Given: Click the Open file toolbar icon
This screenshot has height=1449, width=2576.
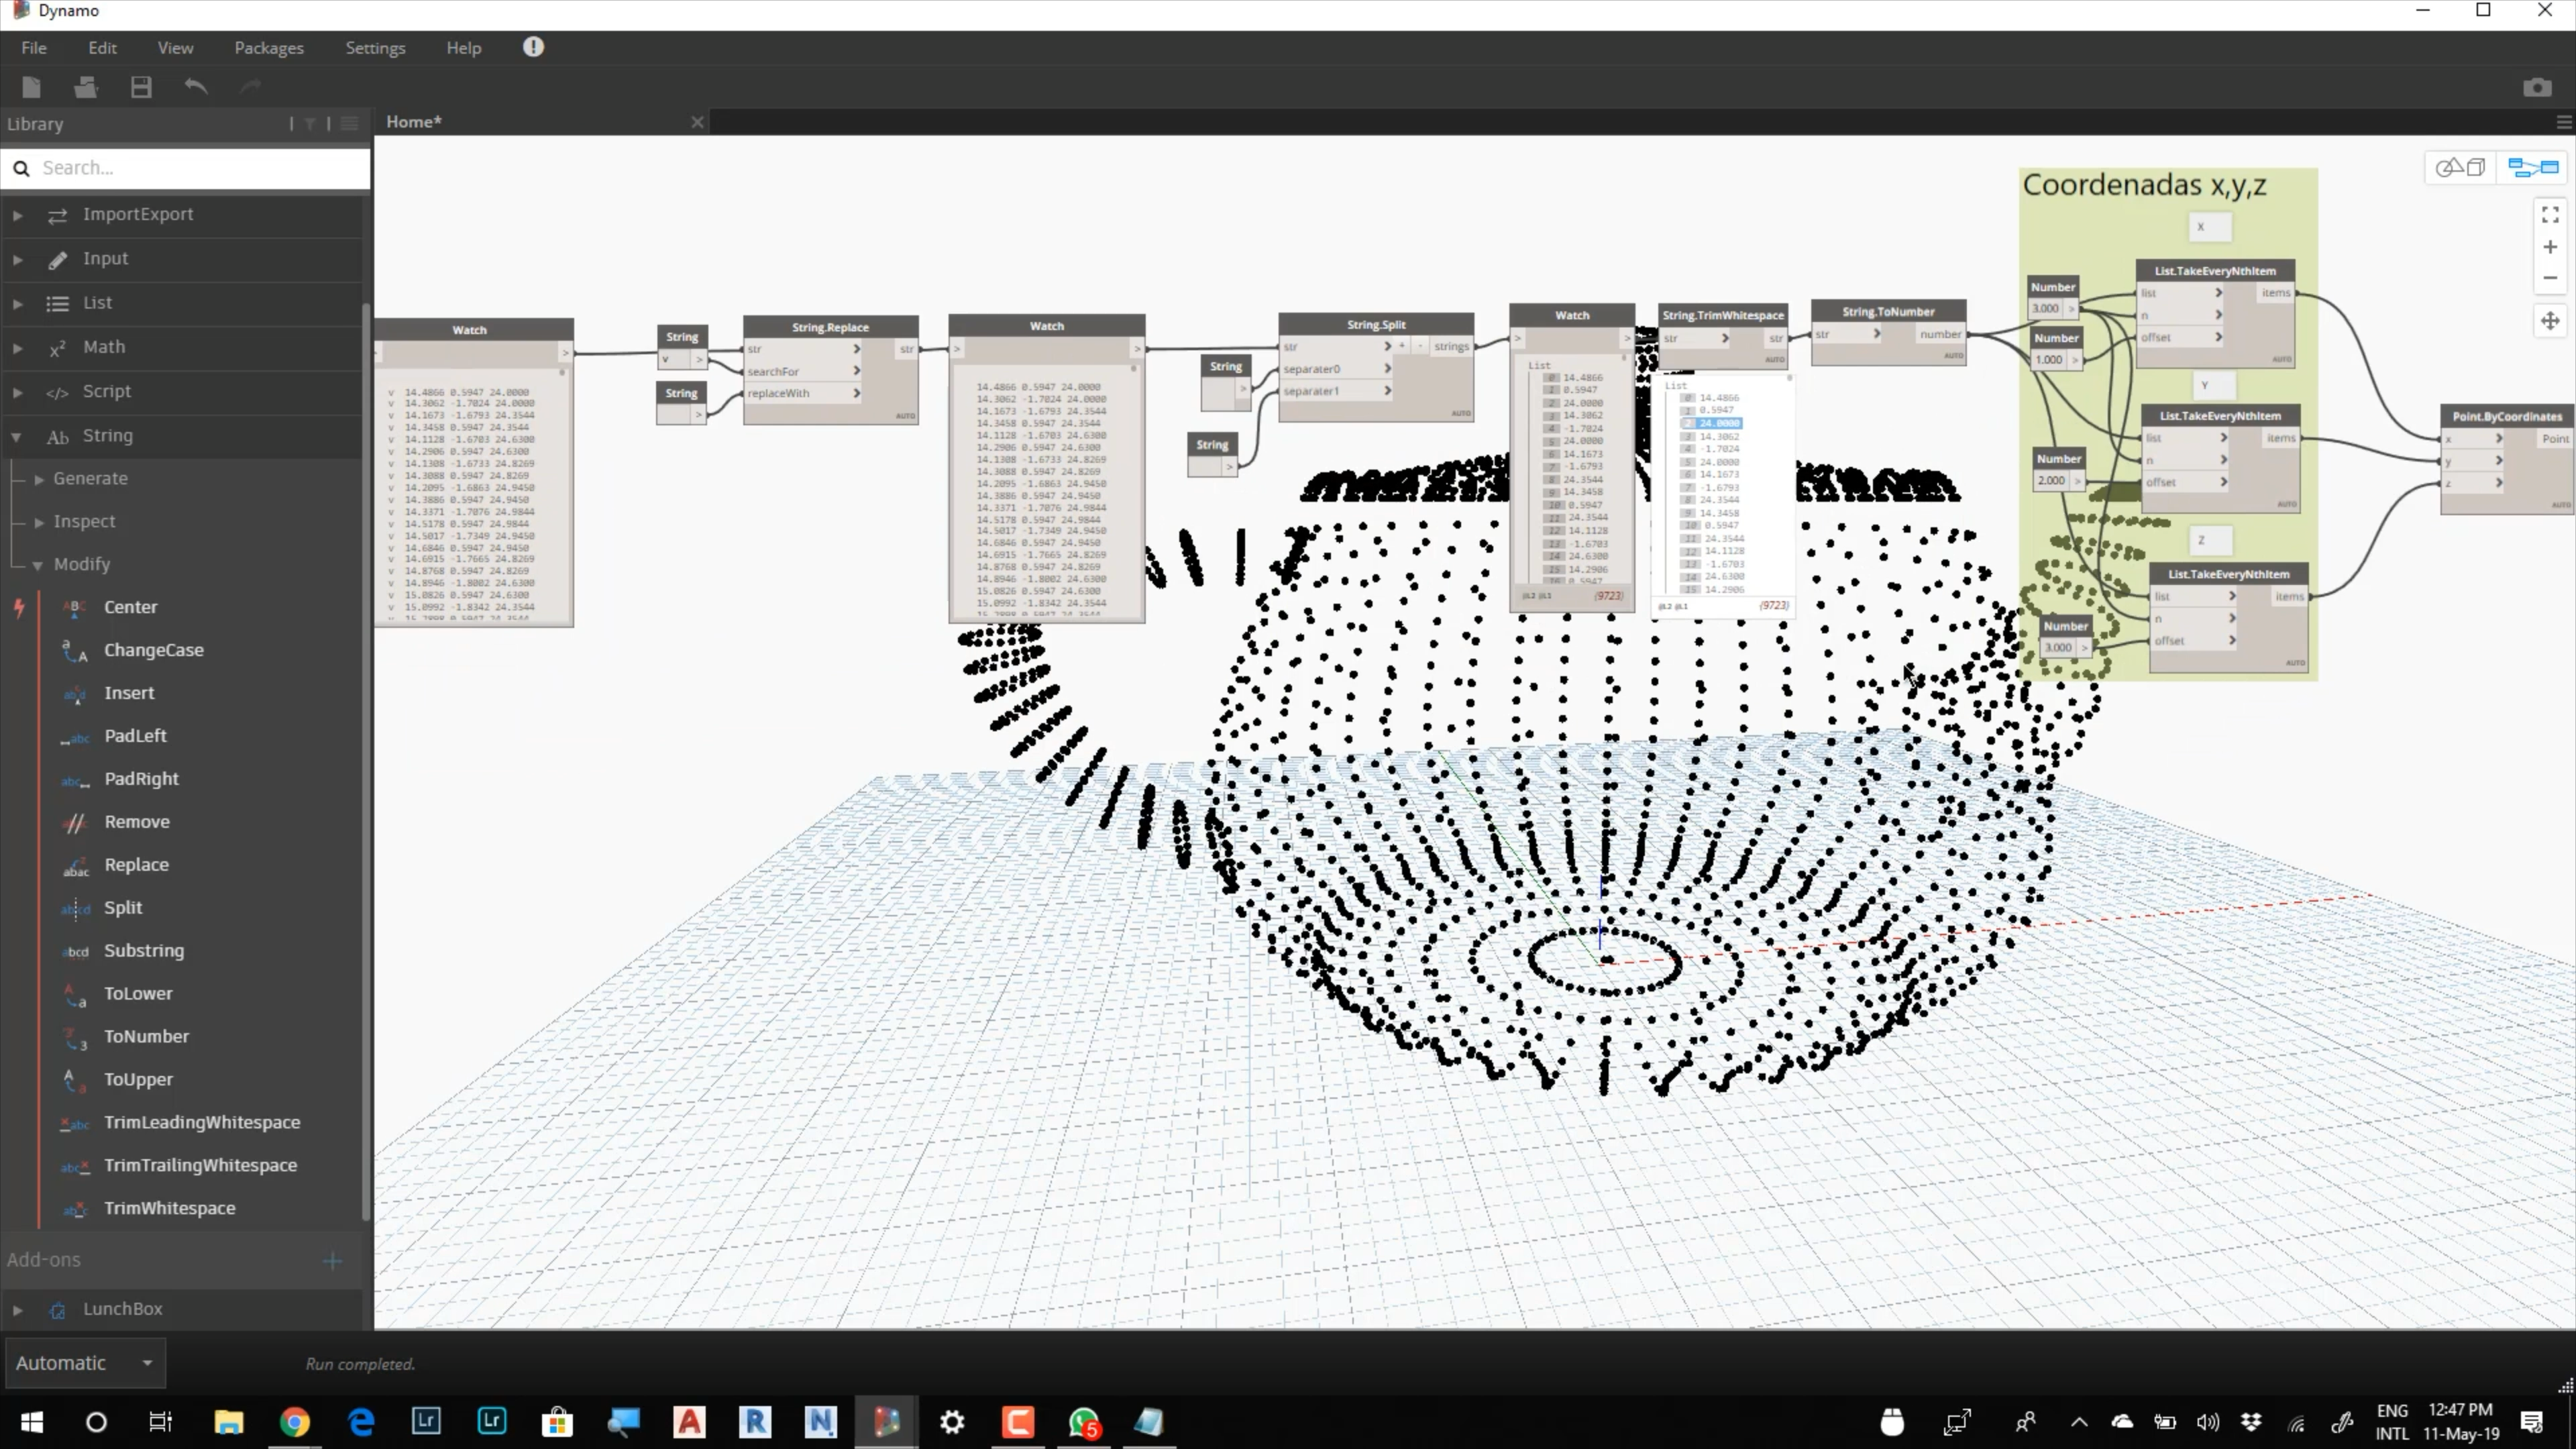Looking at the screenshot, I should 85,87.
